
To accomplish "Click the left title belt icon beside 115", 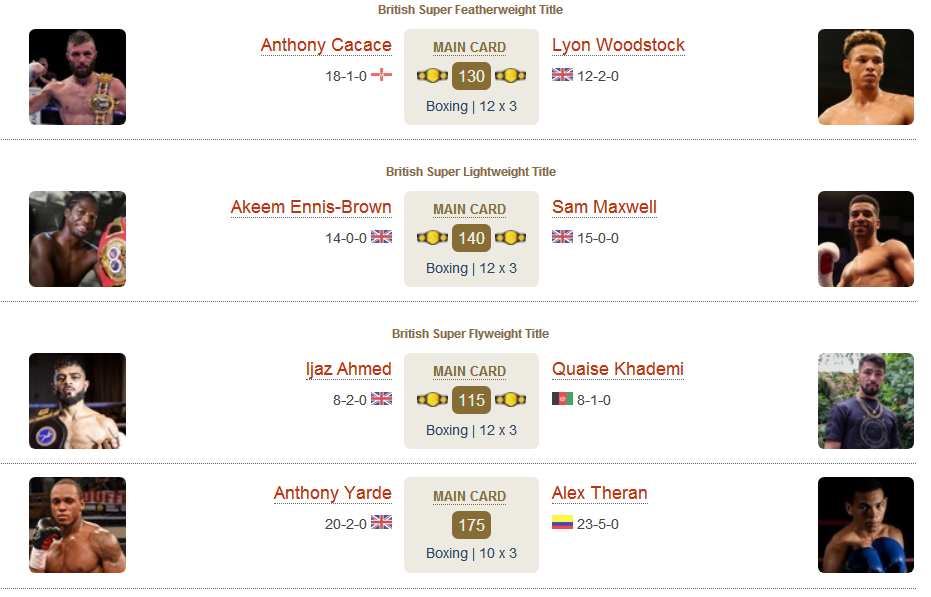I will click(432, 400).
